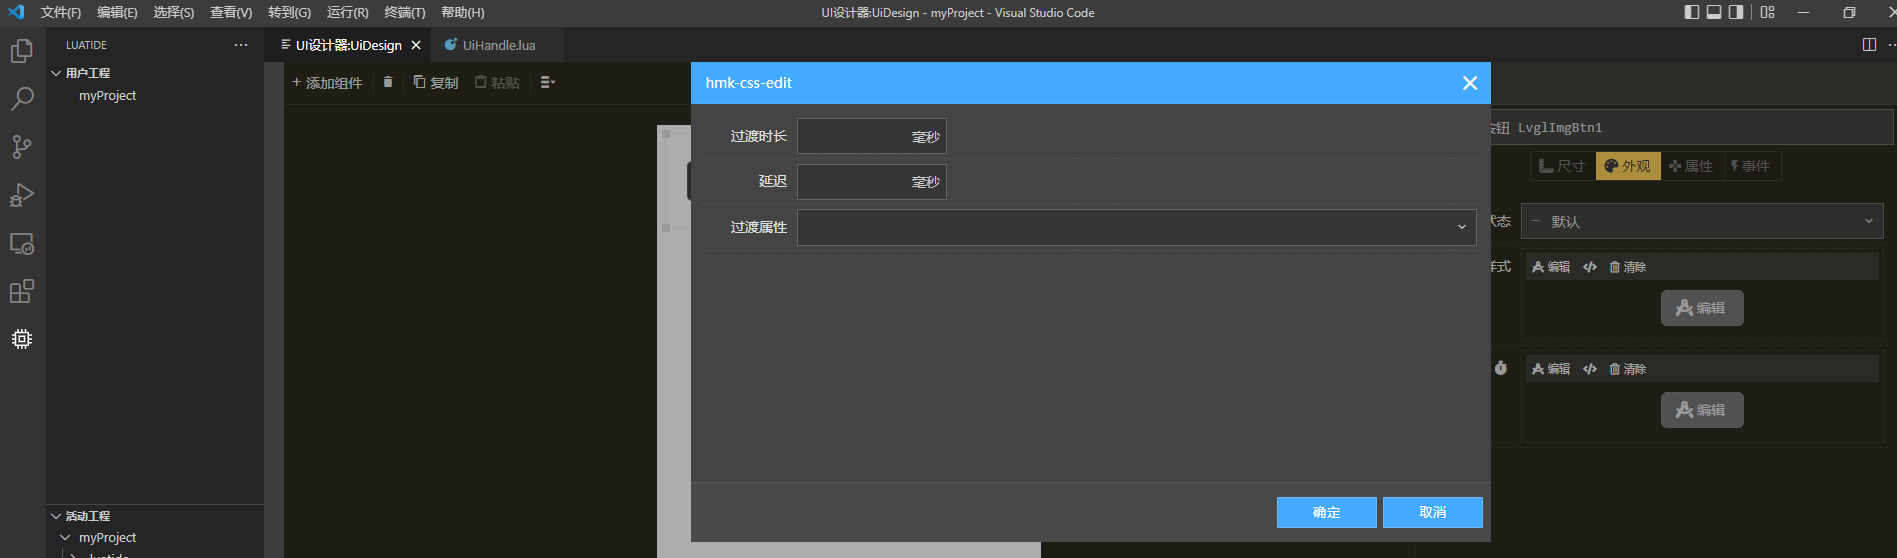Open Run and Debug view
The width and height of the screenshot is (1897, 558).
tap(22, 195)
